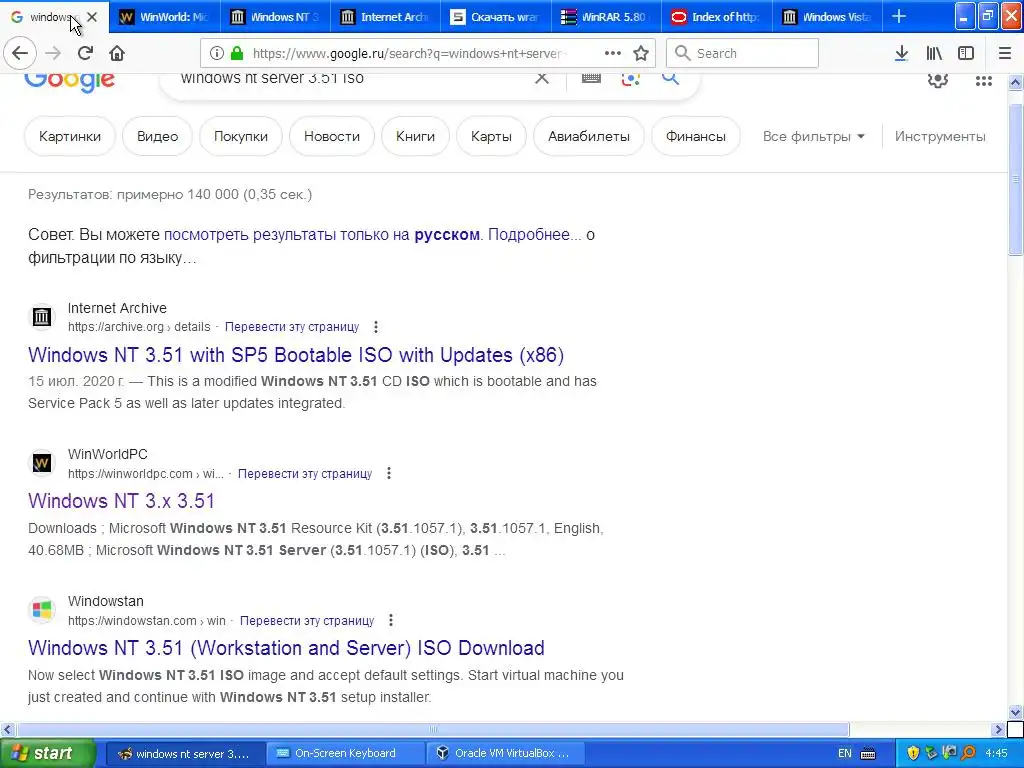This screenshot has width=1024, height=768.
Task: Click посмотреть результаты только на русском link
Action: [x=321, y=234]
